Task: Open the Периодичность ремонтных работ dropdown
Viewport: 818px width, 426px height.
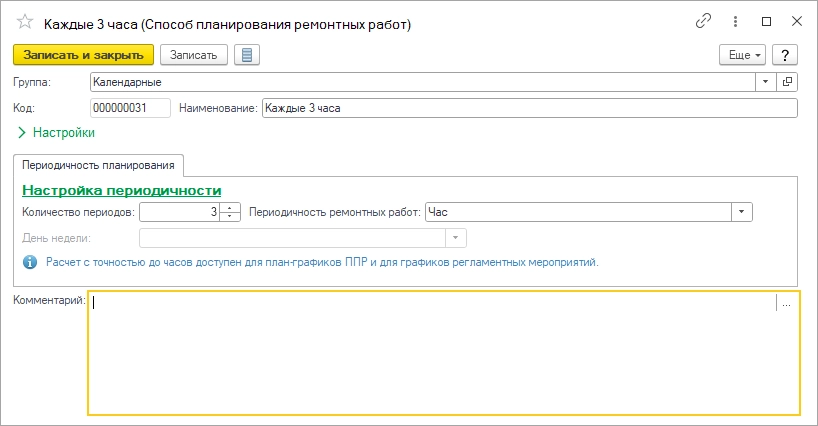Action: (741, 212)
